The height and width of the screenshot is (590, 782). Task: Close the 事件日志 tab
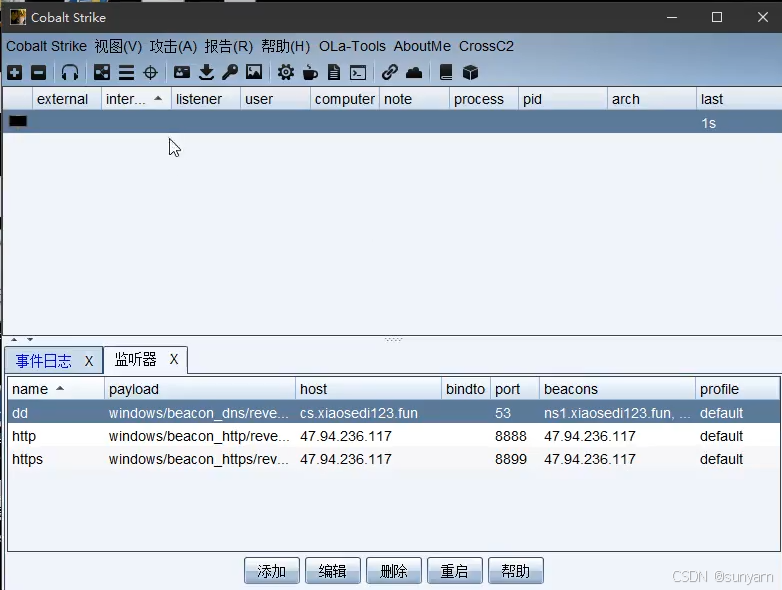click(89, 361)
